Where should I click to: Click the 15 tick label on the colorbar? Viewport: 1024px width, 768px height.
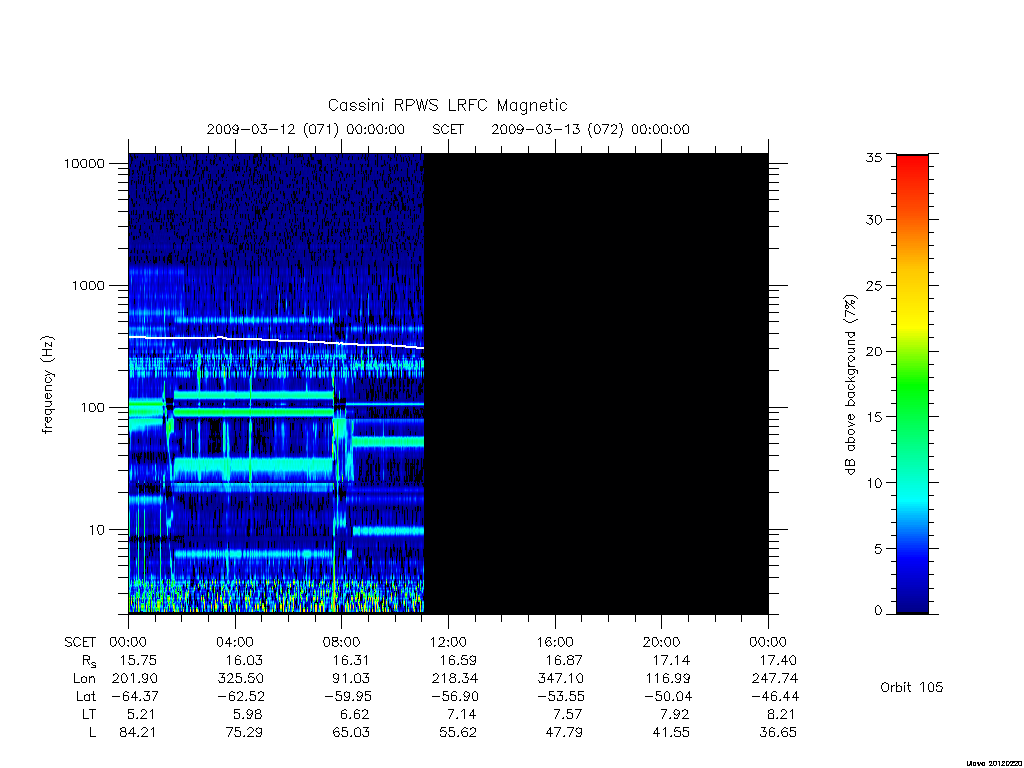click(874, 417)
